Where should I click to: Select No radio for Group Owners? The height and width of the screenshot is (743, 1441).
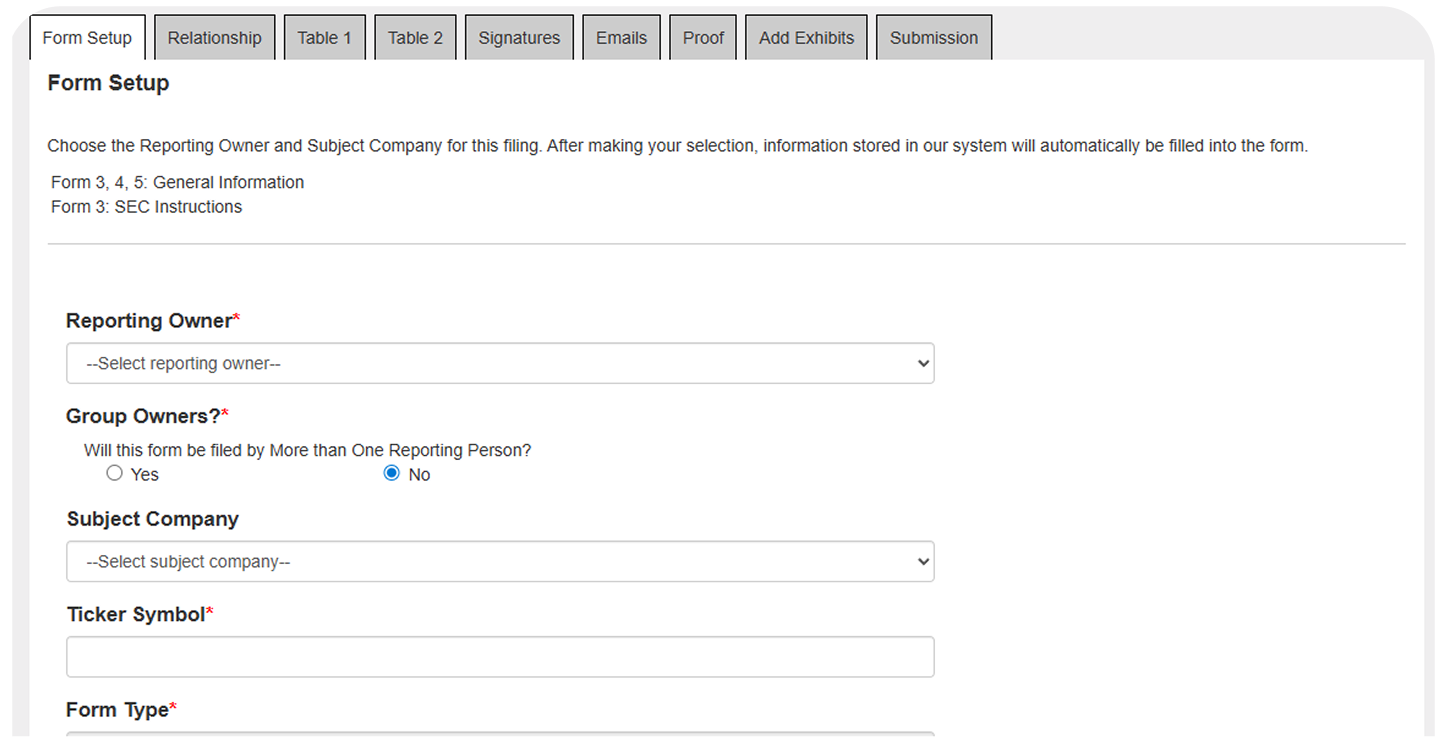(x=392, y=473)
